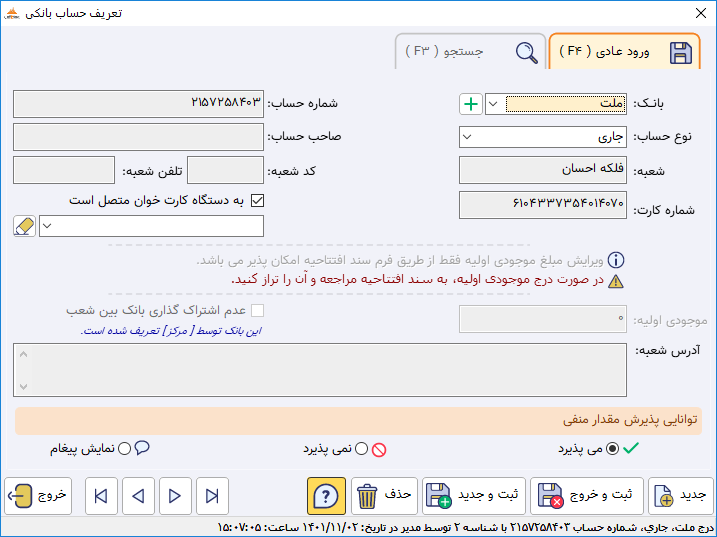
Task: Click the Branch Code (کد شعبه) field
Action: click(x=225, y=170)
